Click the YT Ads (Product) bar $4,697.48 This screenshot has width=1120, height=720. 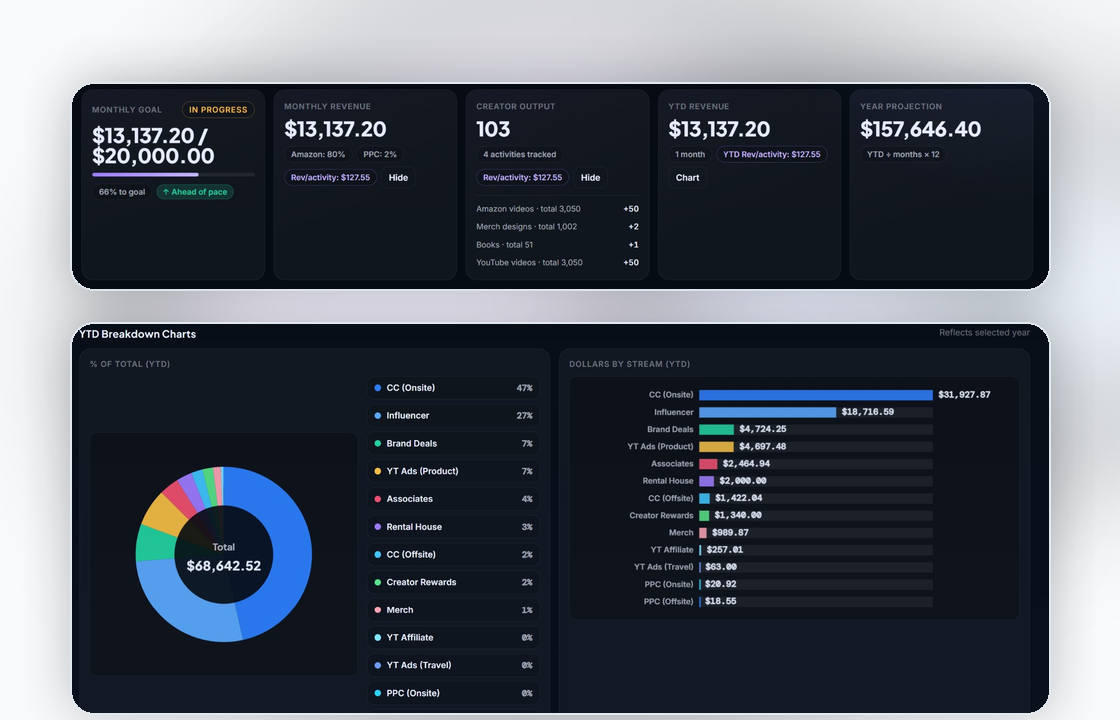[716, 446]
